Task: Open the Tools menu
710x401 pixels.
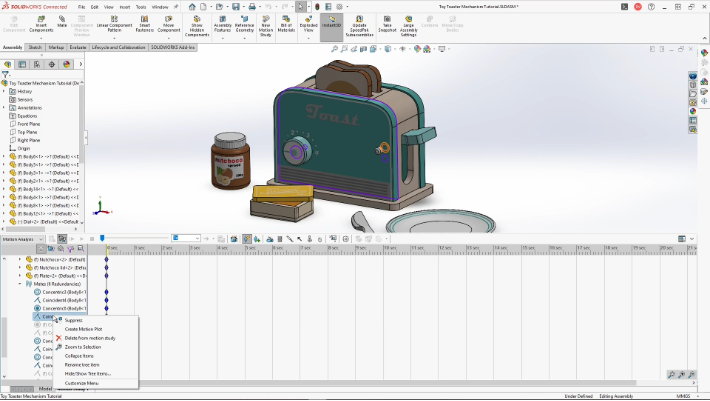Action: point(141,7)
